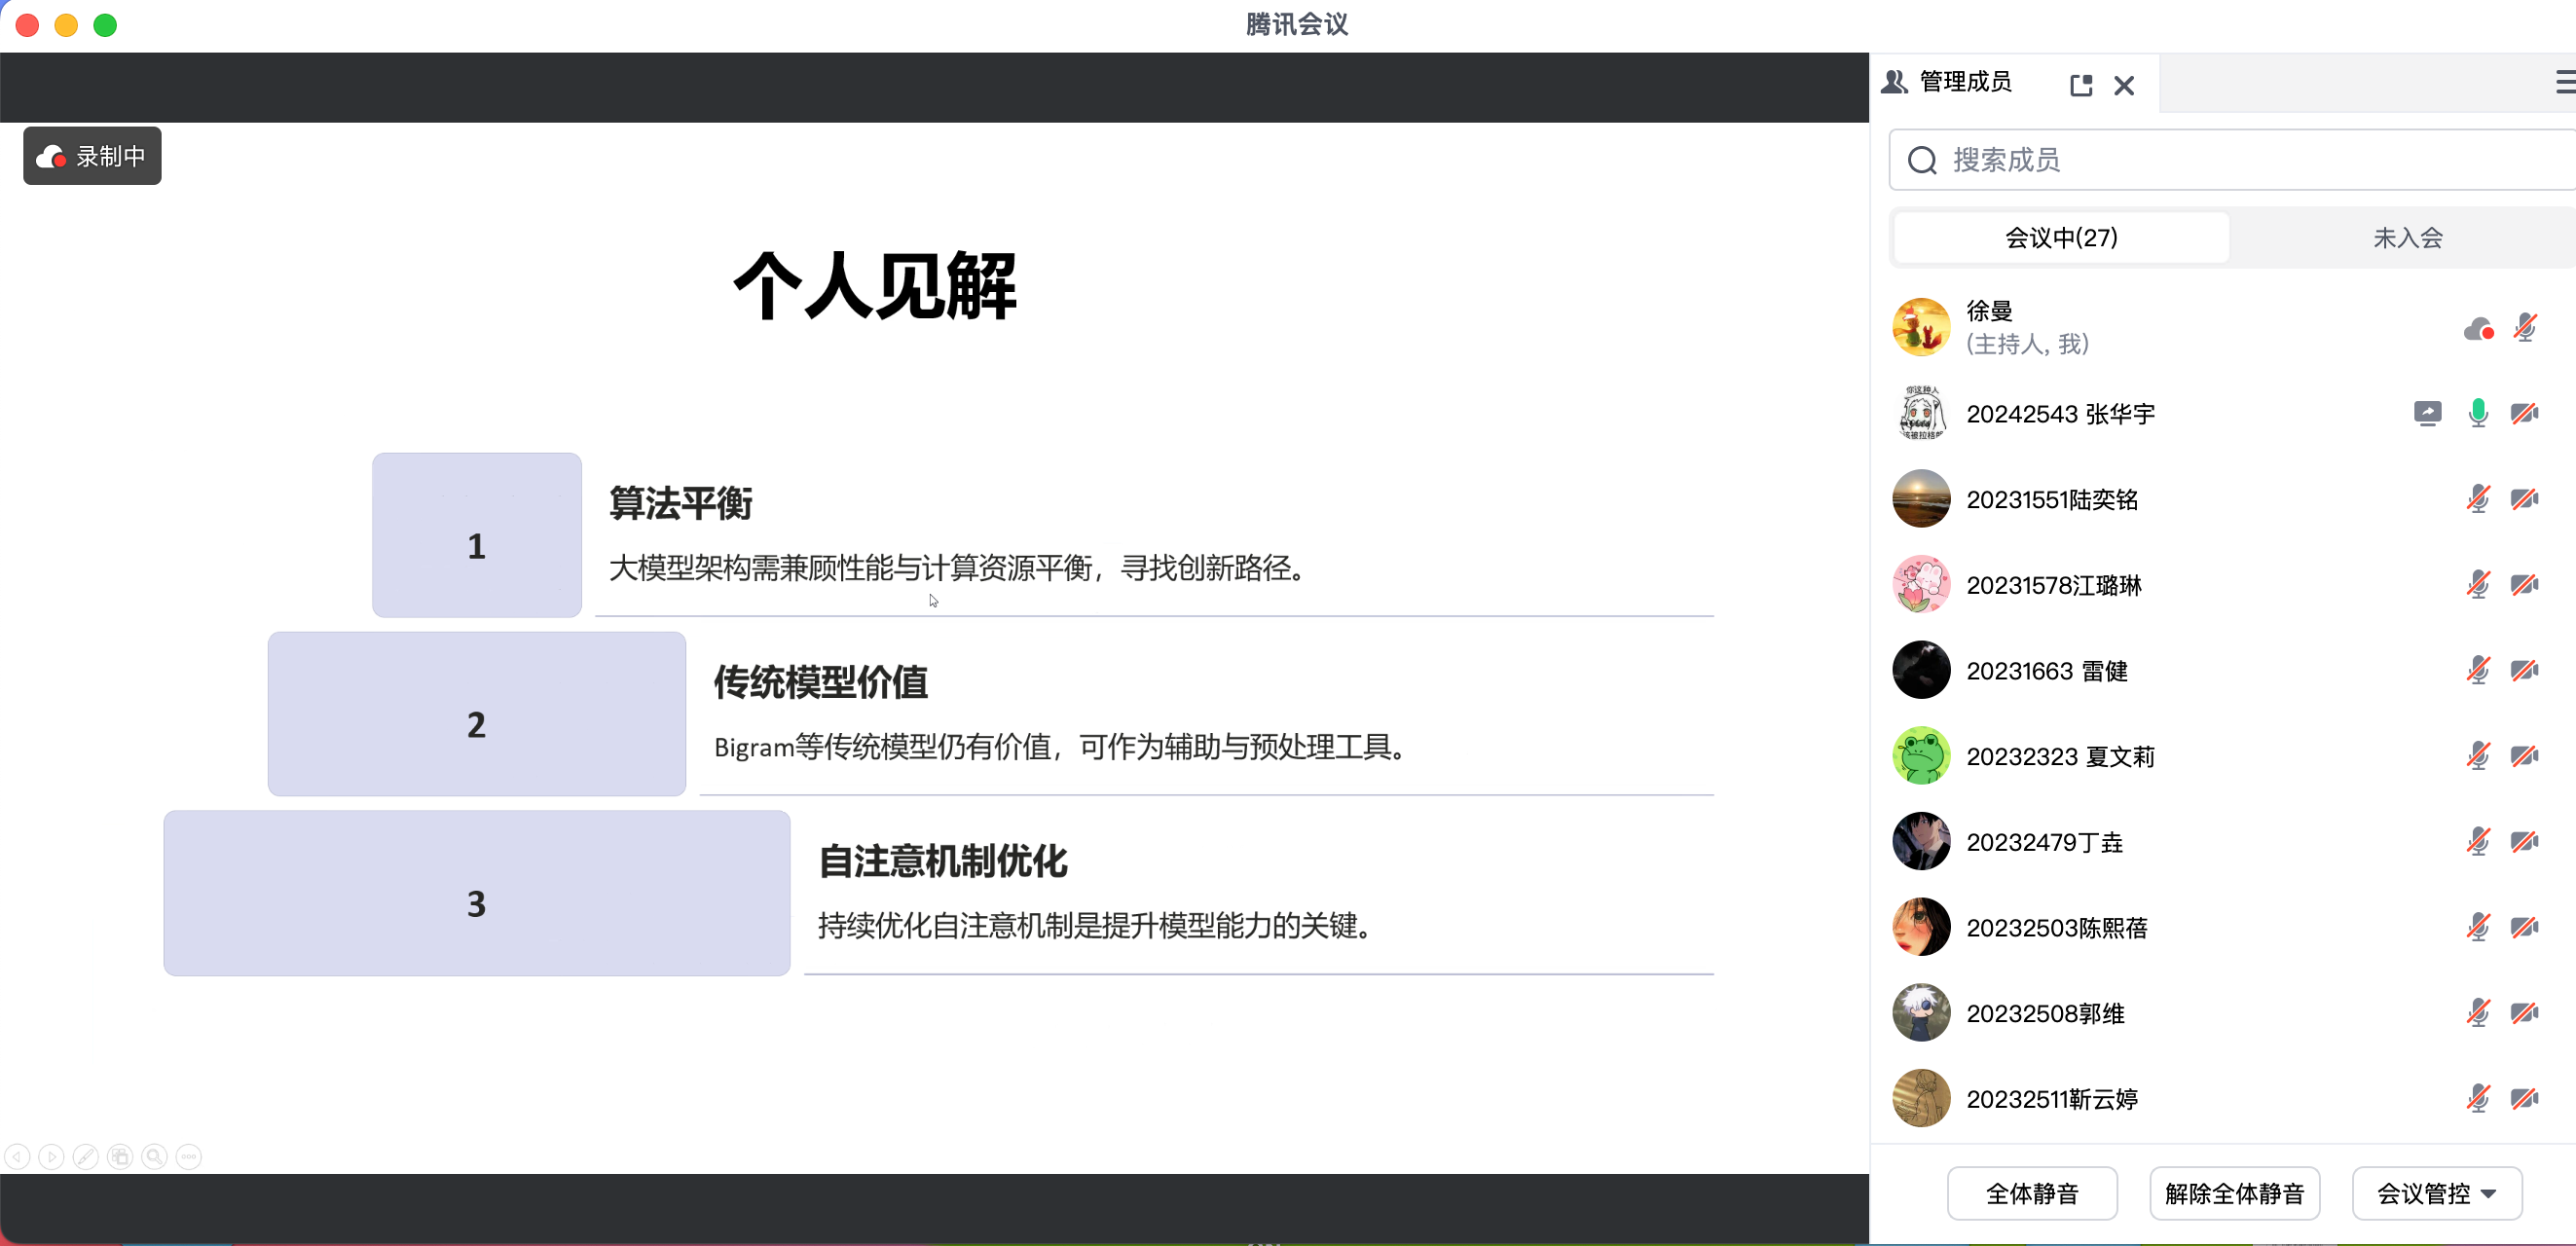Click the next slide arrow icon
Viewport: 2576px width, 1246px height.
pos(51,1157)
